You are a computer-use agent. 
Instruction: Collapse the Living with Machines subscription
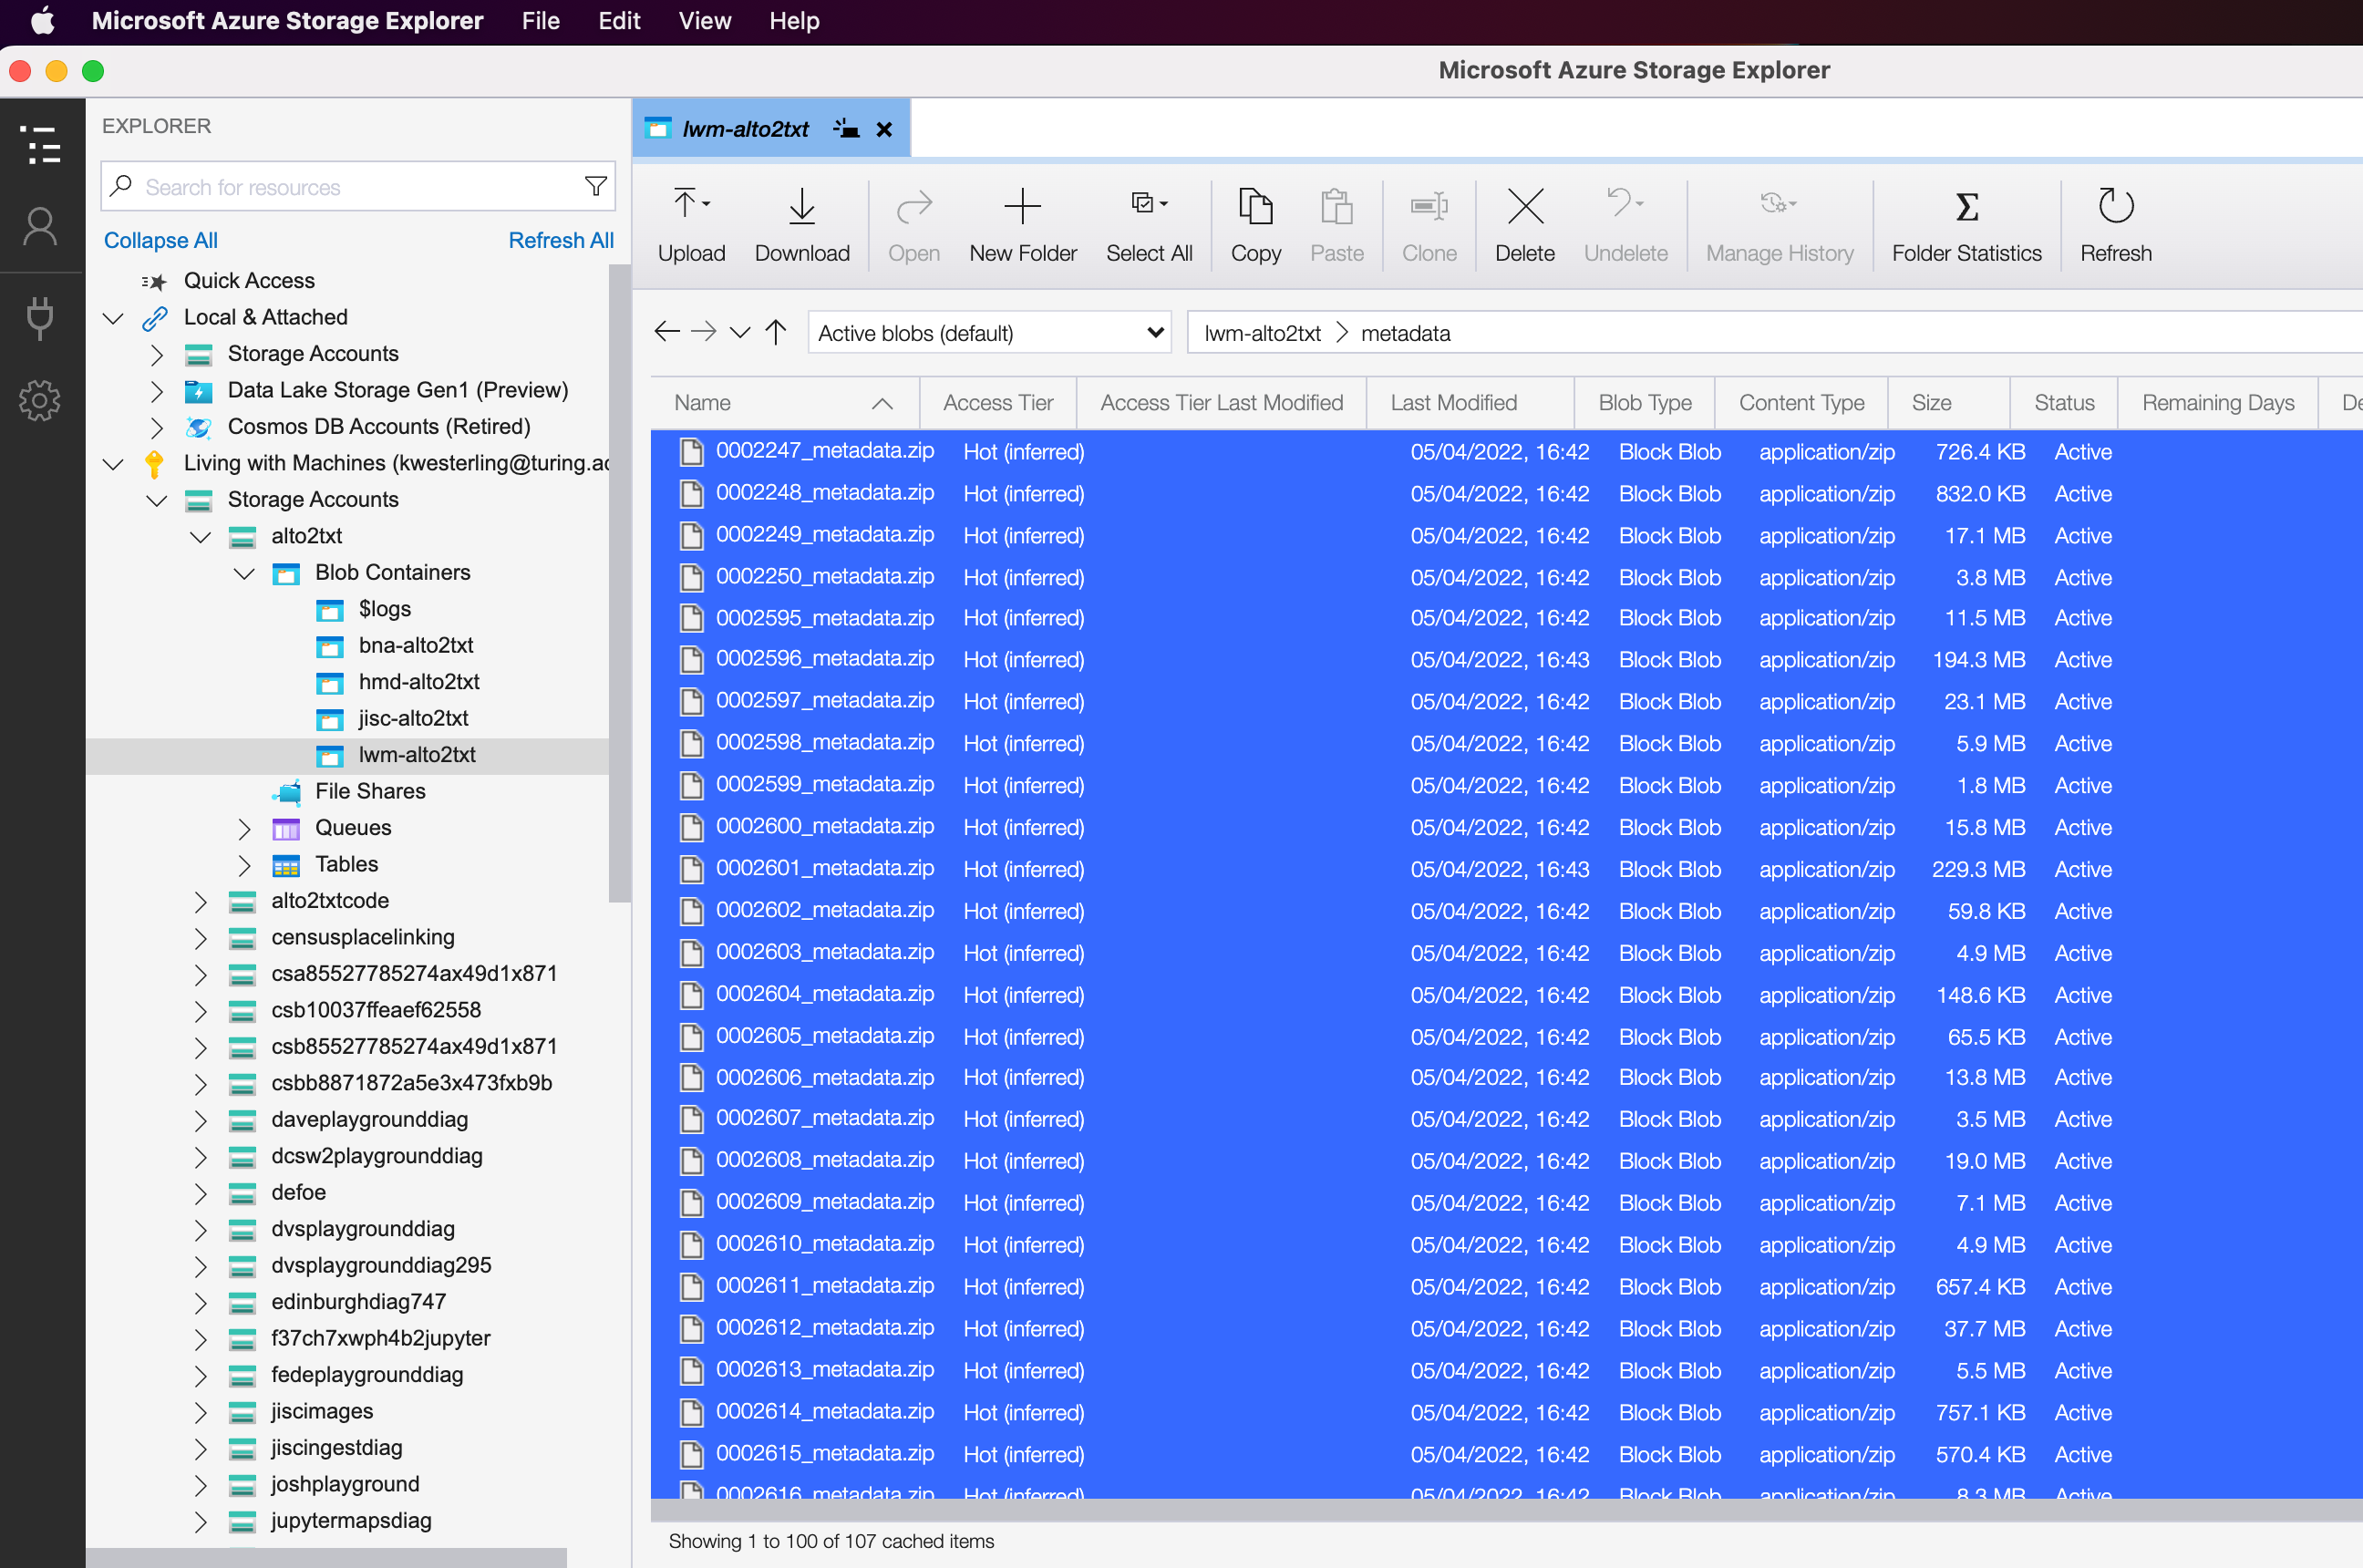tap(113, 464)
